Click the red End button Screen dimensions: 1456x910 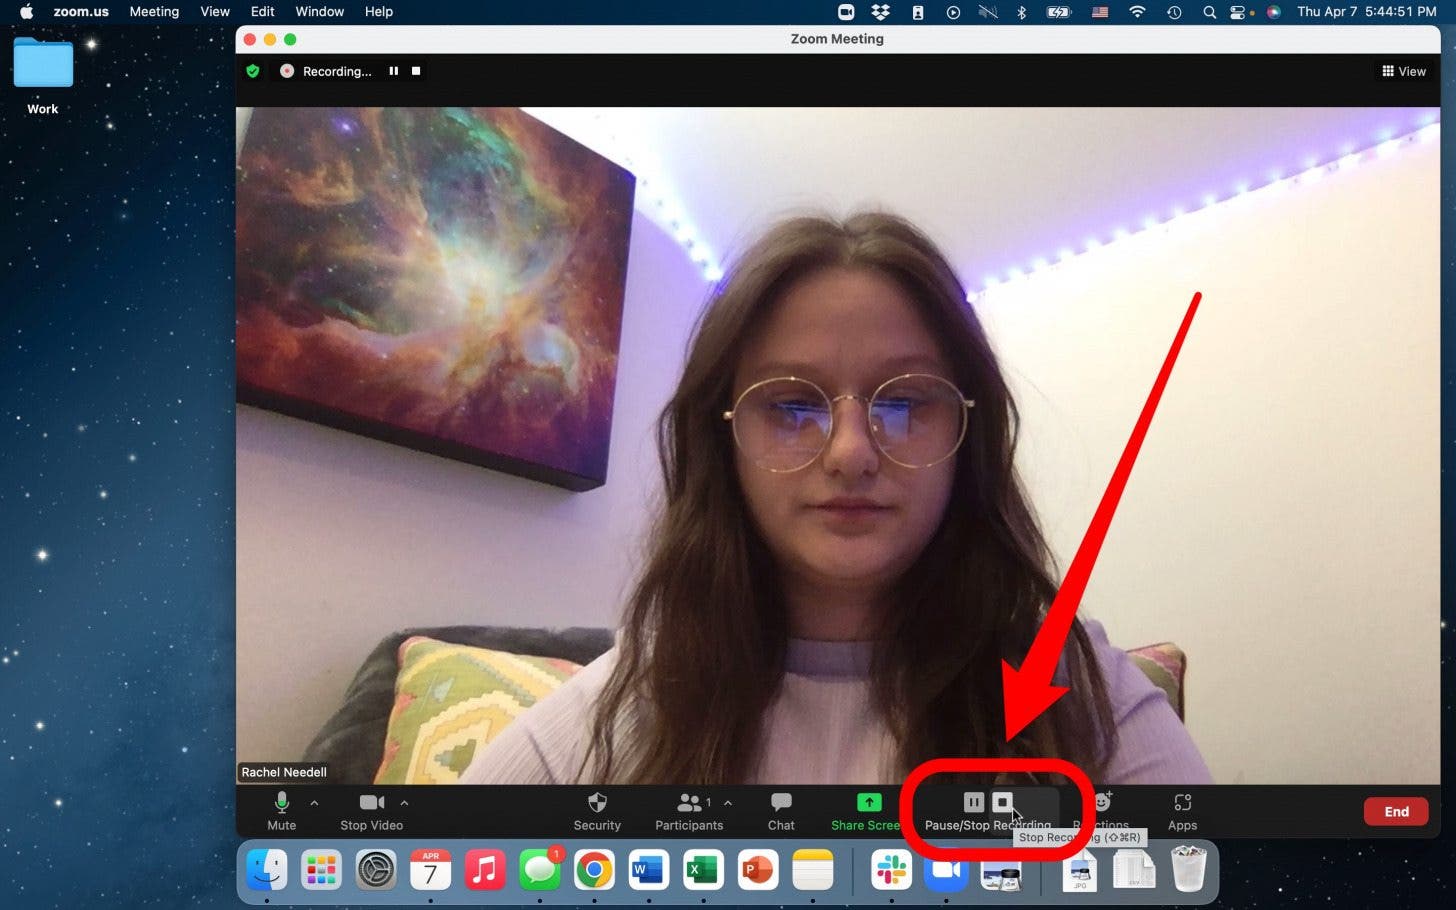(1396, 811)
